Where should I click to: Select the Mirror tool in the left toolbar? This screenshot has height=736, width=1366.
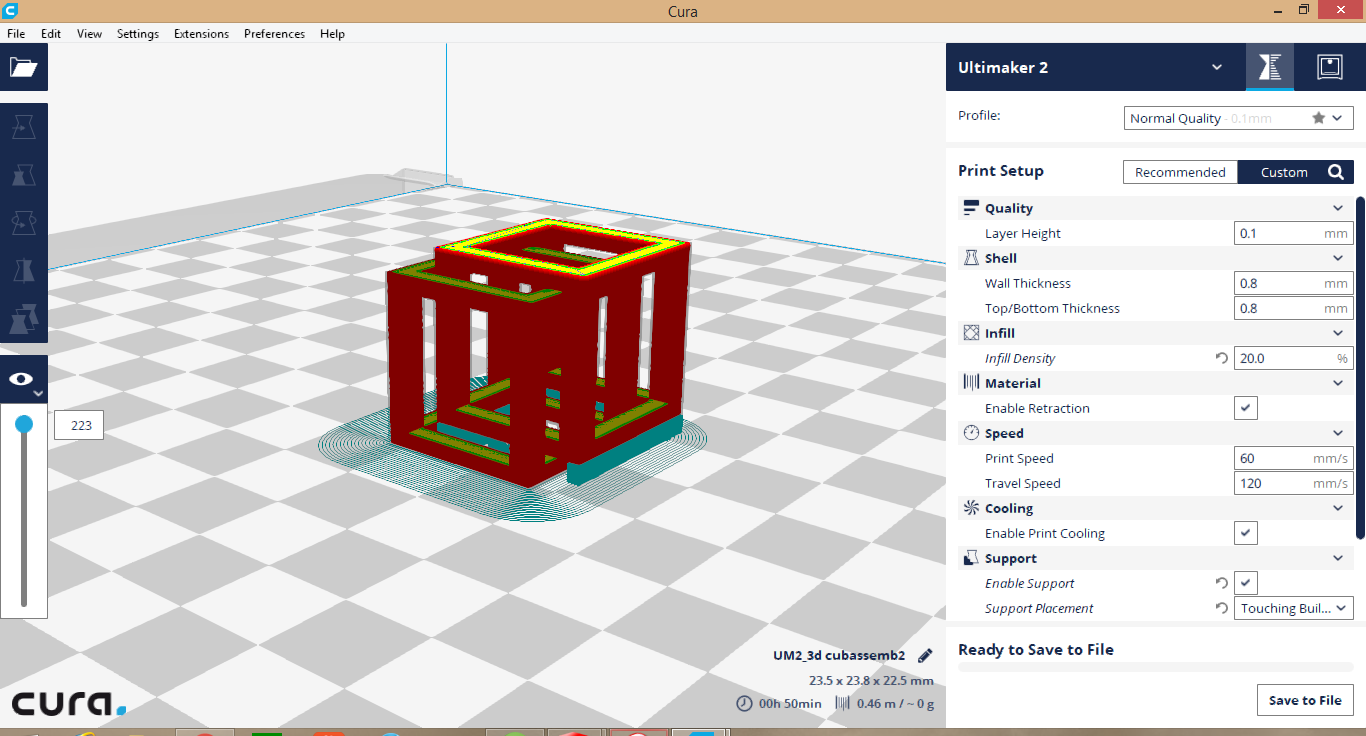click(23, 271)
